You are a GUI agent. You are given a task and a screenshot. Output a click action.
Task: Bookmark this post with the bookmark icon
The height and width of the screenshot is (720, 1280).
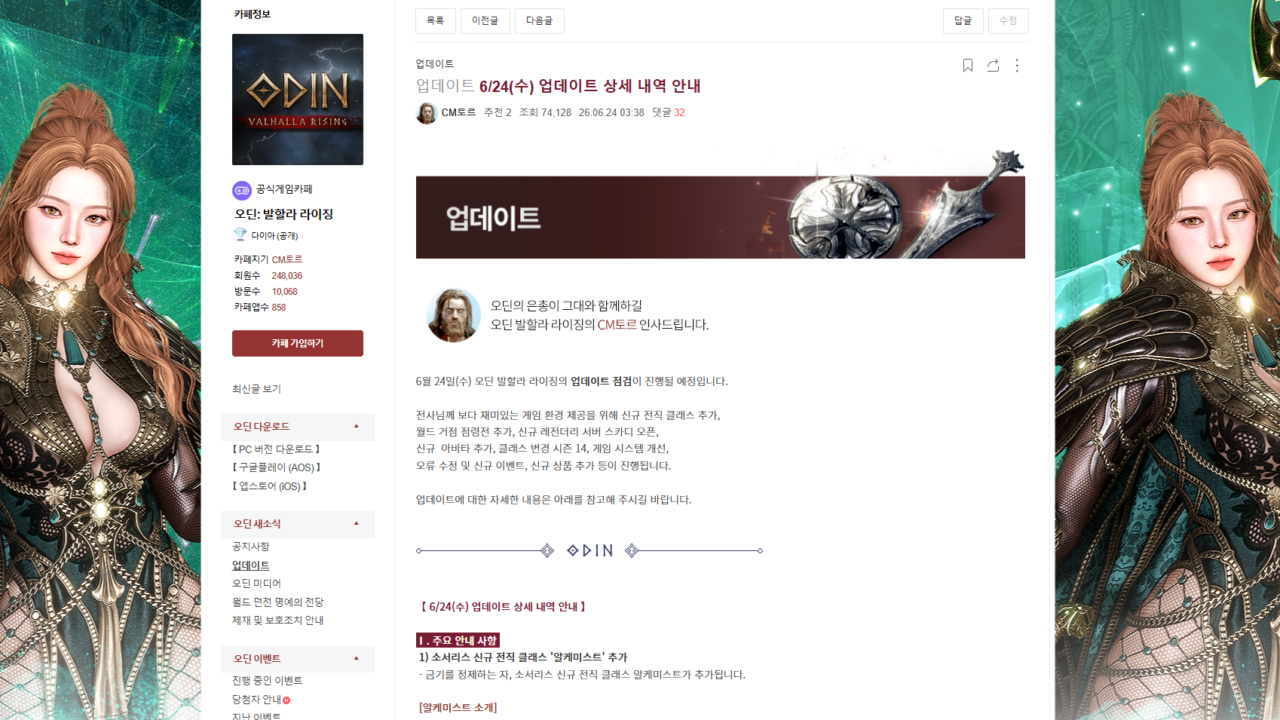pyautogui.click(x=967, y=65)
